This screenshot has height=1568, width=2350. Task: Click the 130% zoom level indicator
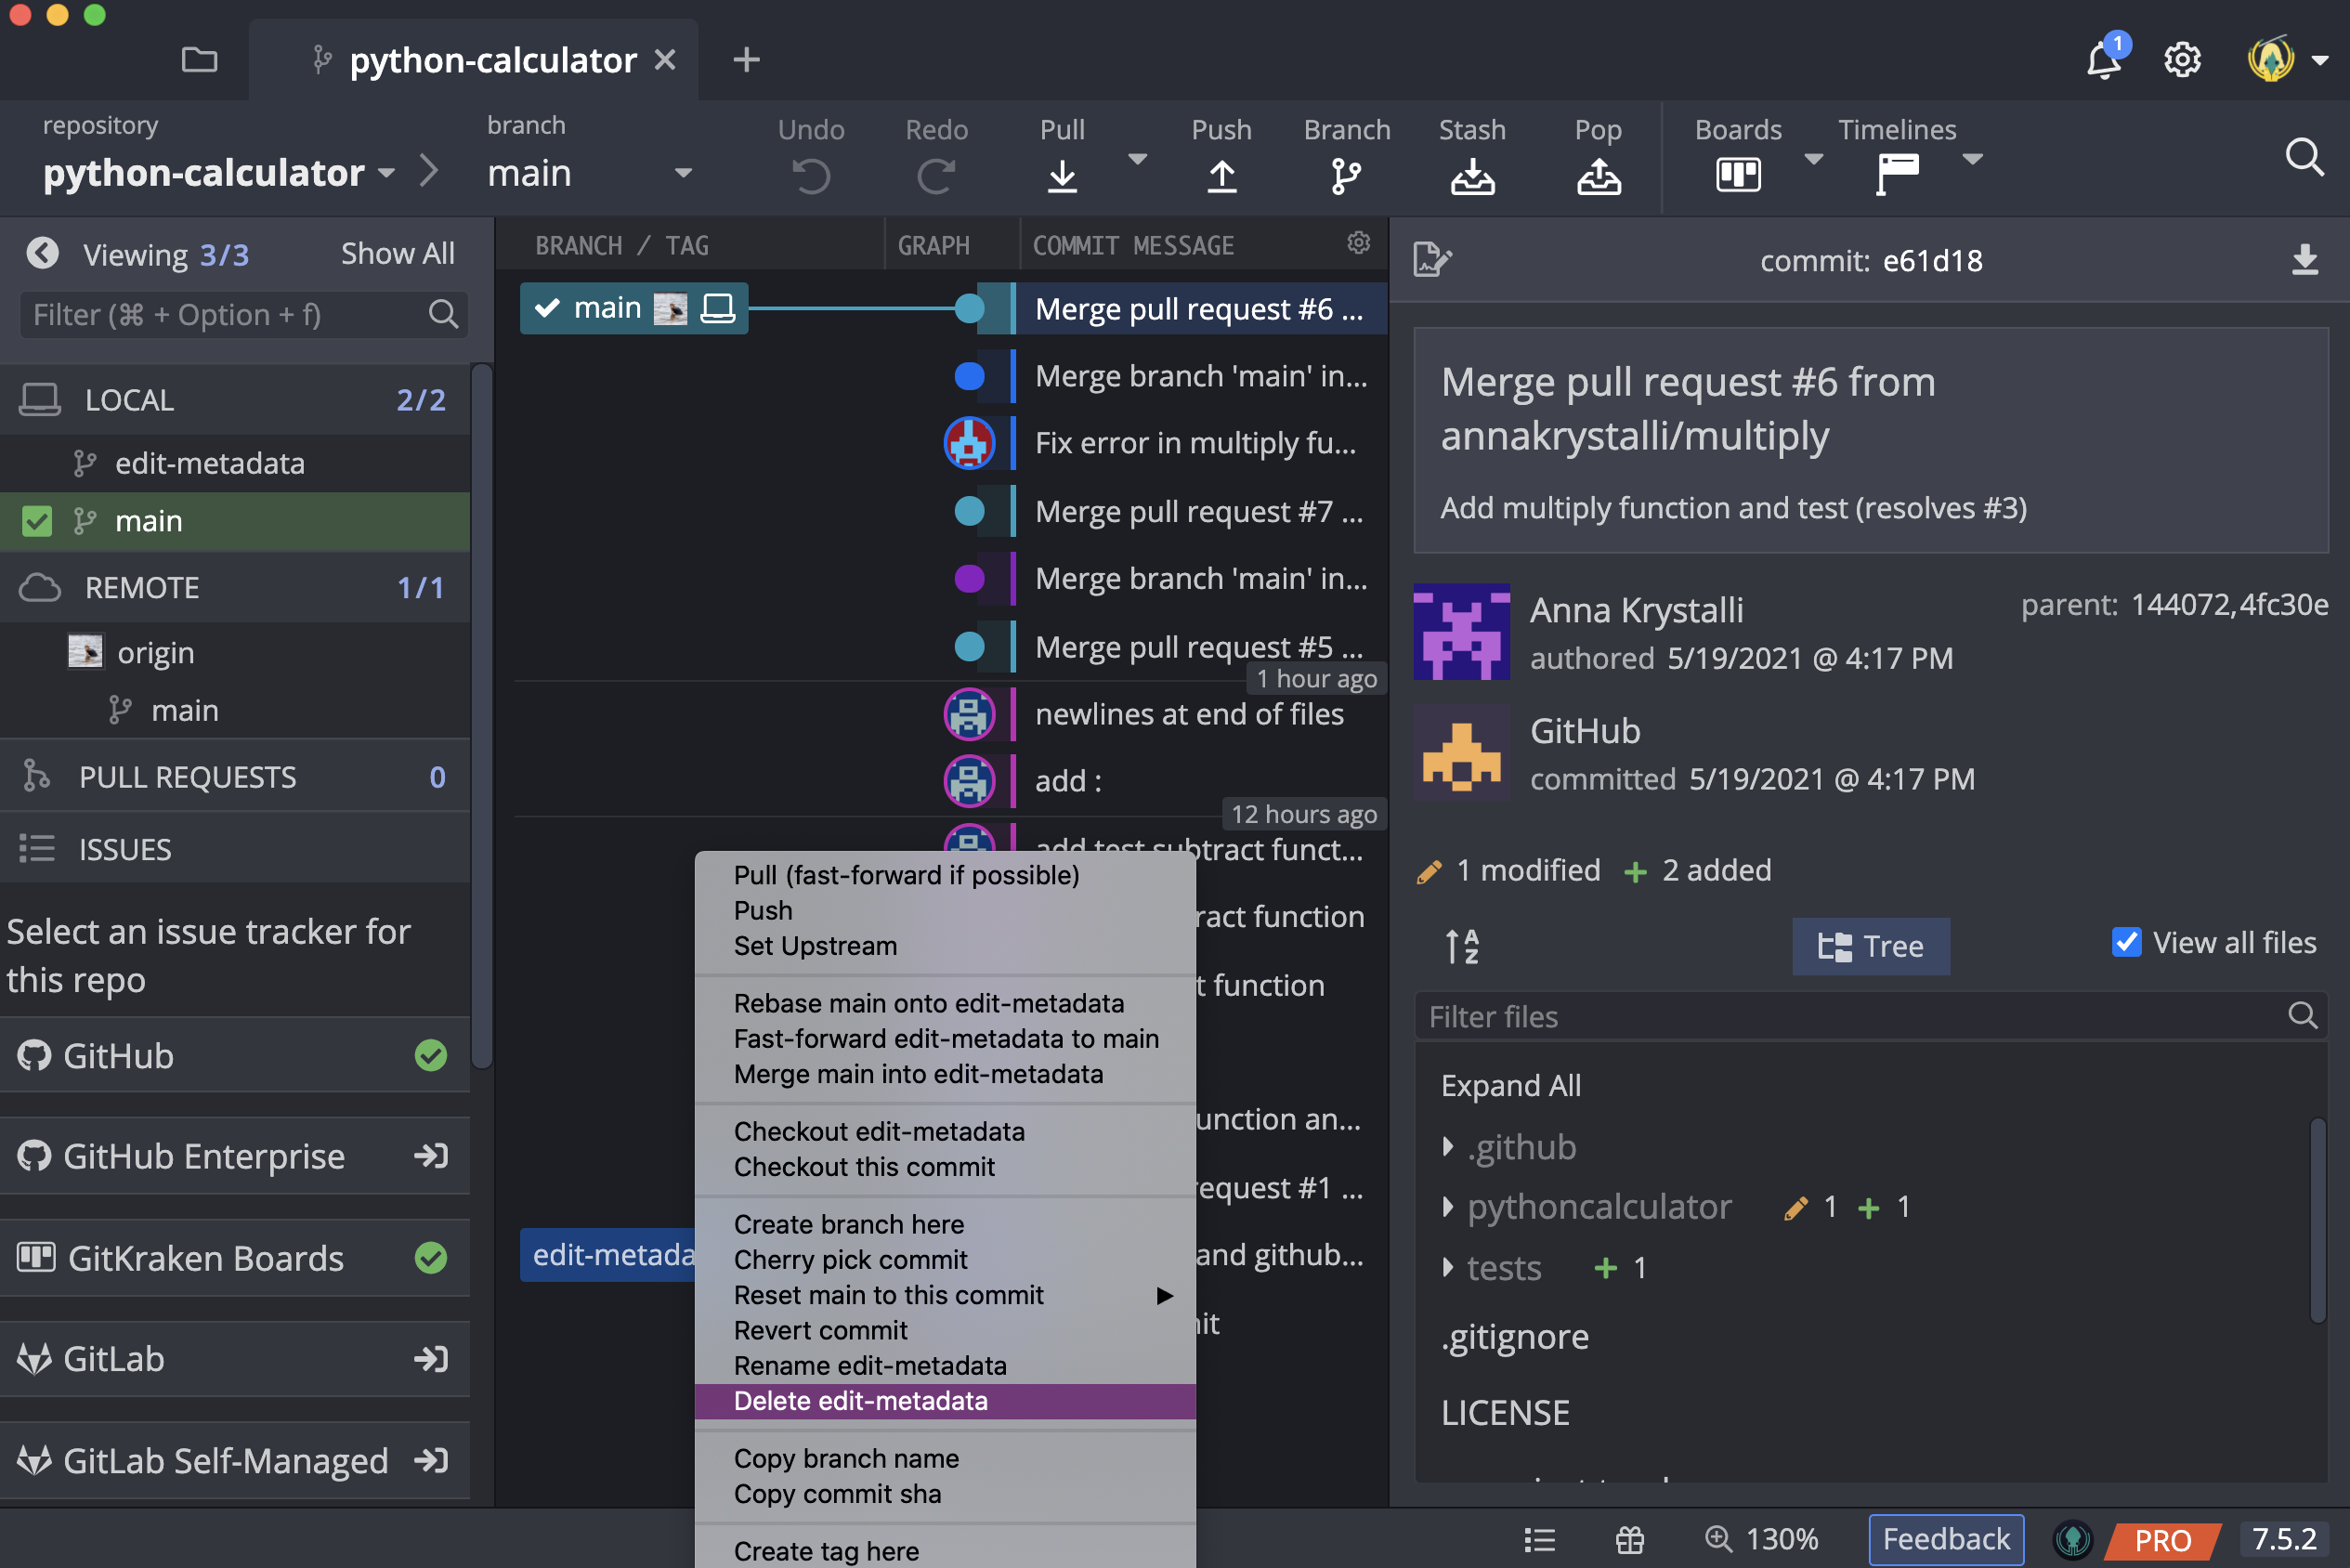[x=1762, y=1539]
